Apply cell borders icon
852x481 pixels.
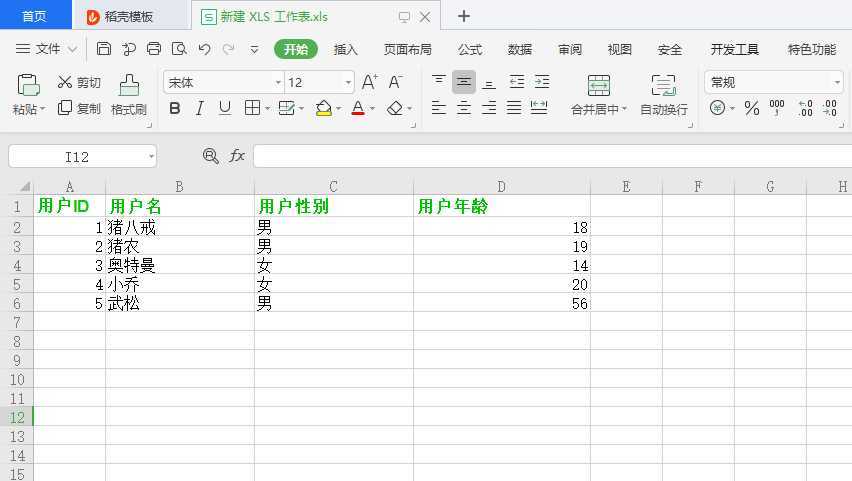[x=252, y=108]
